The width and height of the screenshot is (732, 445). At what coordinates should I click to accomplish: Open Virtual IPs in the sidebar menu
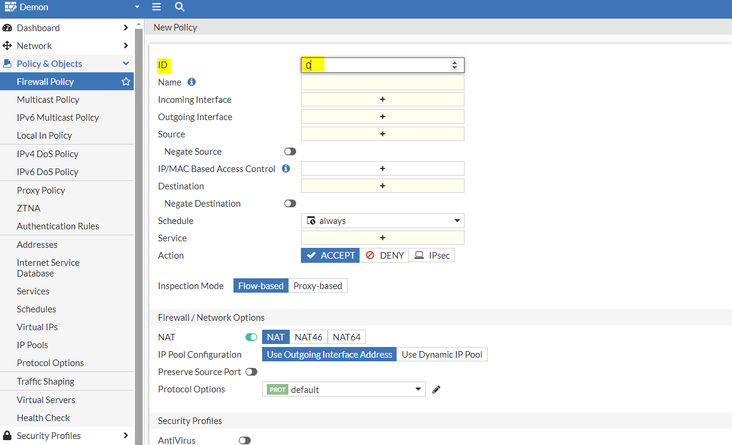(36, 327)
